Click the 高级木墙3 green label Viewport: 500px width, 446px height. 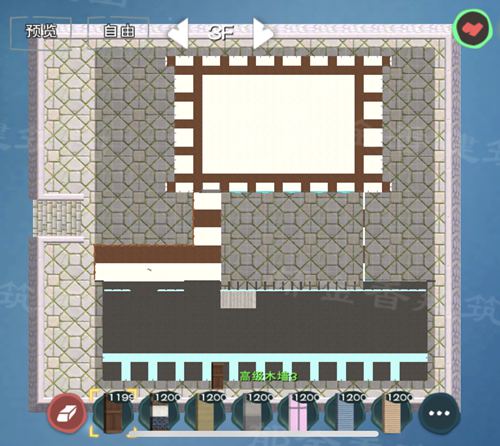tap(268, 376)
